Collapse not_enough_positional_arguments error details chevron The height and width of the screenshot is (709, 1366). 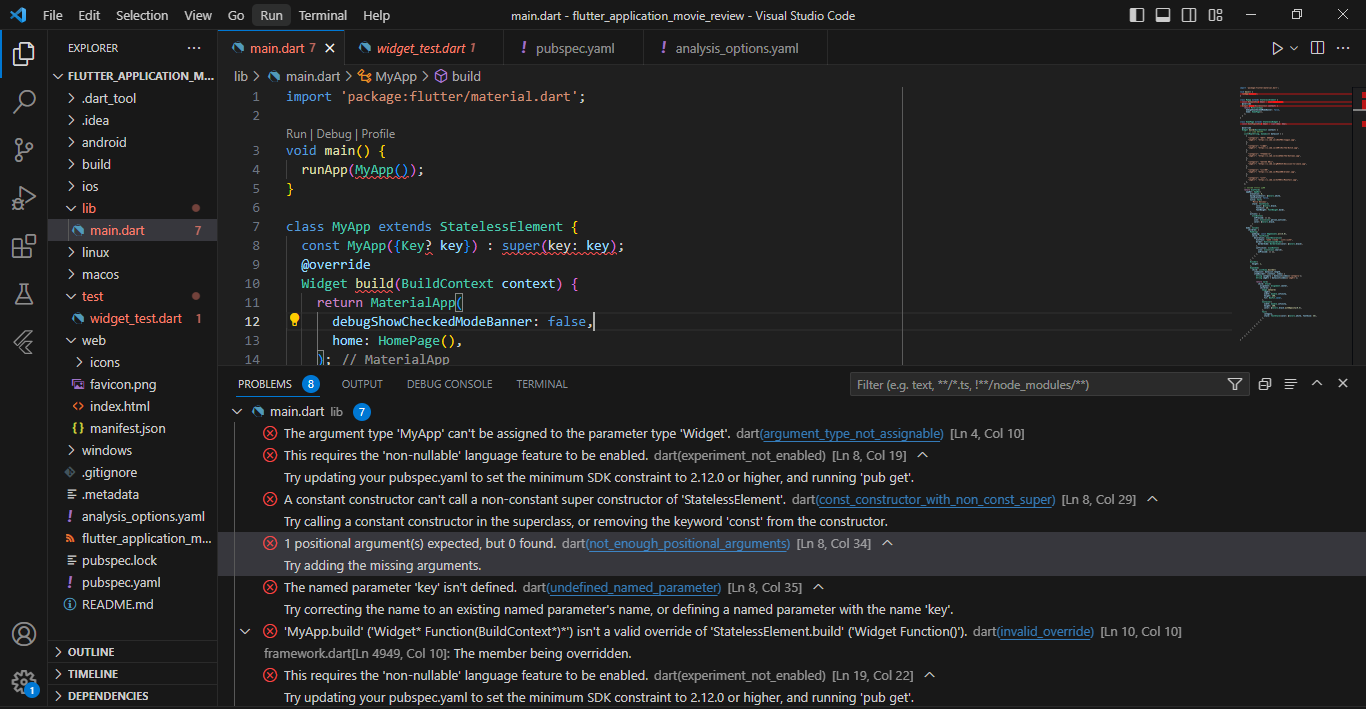pyautogui.click(x=887, y=543)
